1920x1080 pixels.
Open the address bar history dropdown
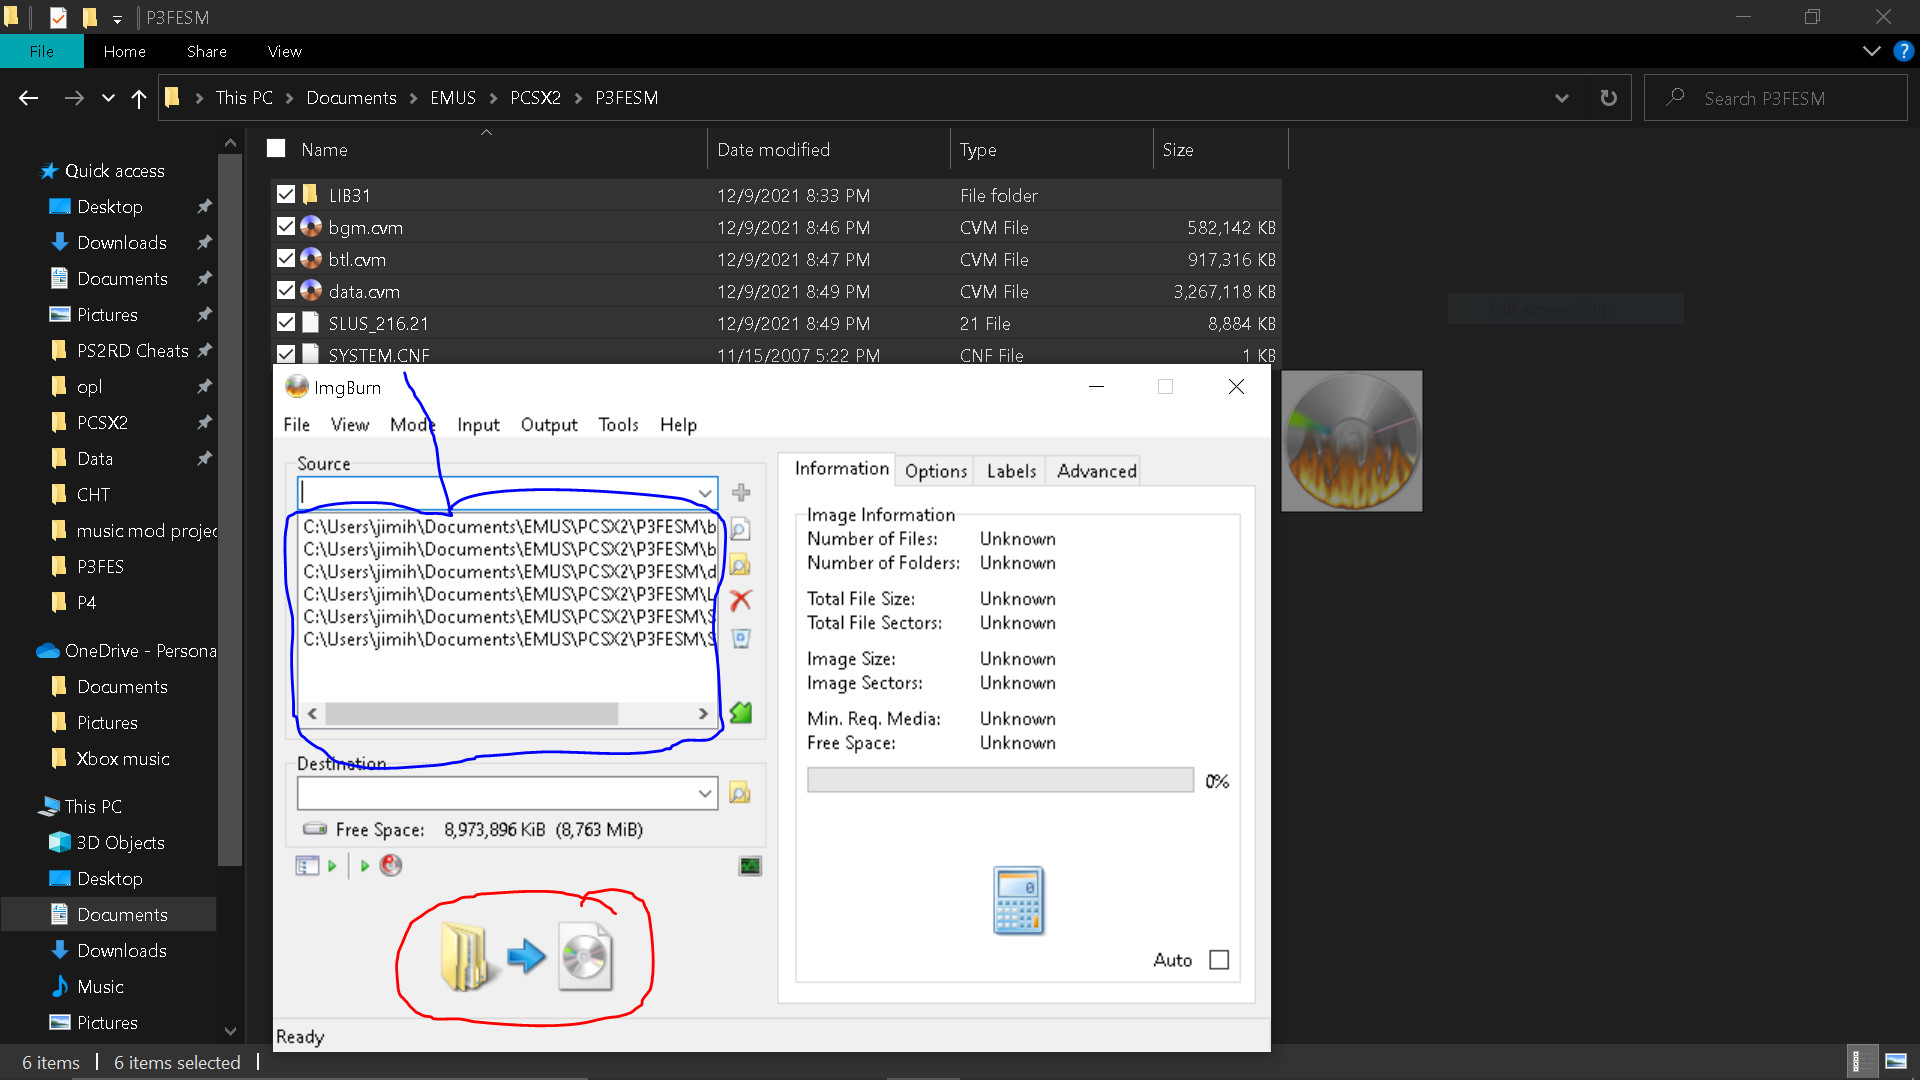click(1561, 98)
